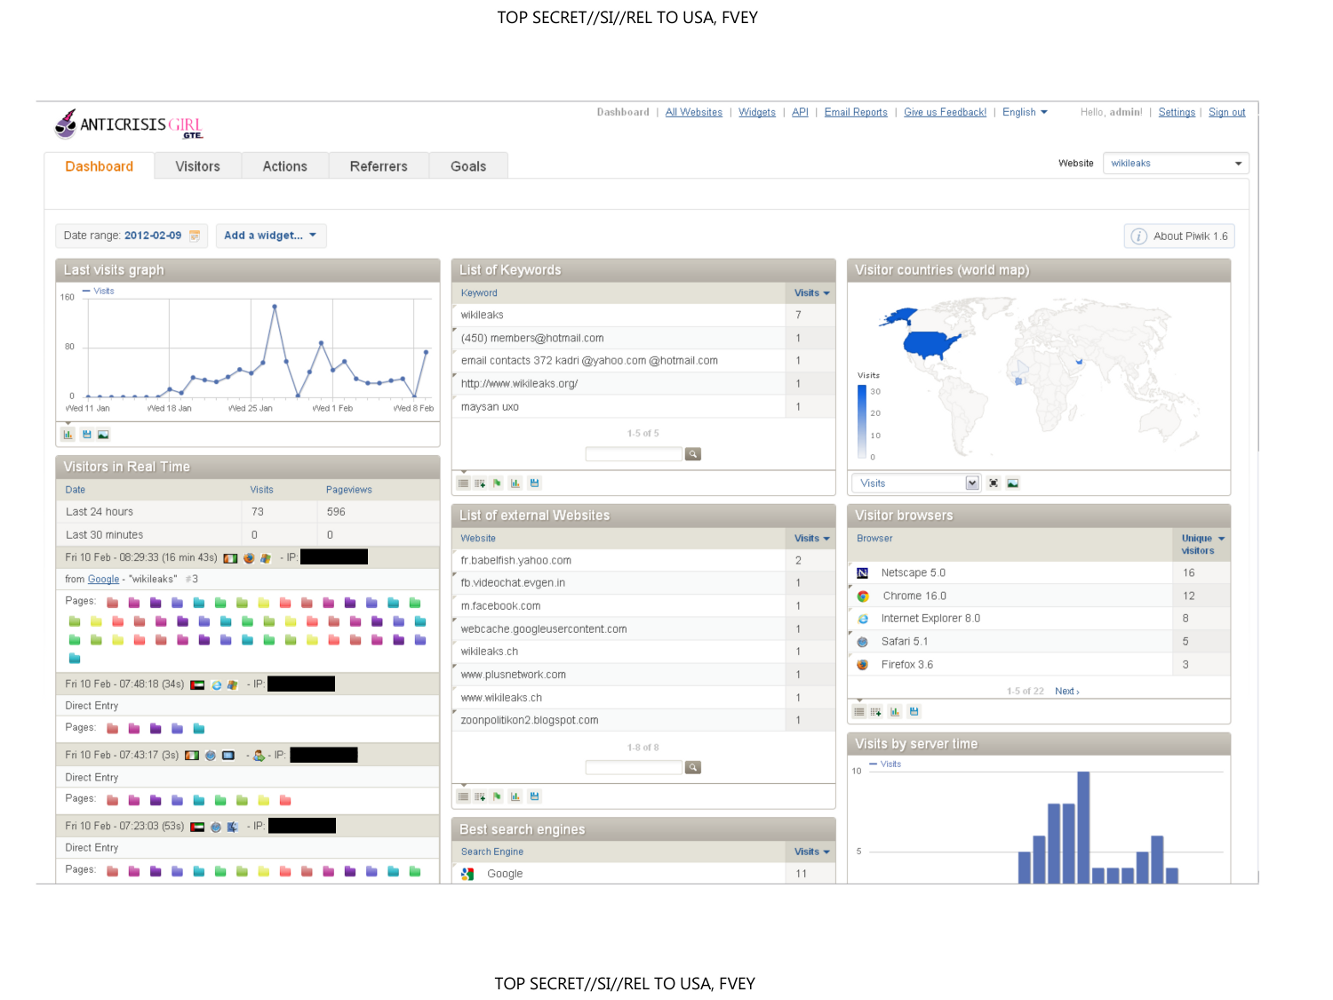Viewport: 1333px width, 1000px height.
Task: Switch external Websites widget to bar chart view
Action: [516, 796]
